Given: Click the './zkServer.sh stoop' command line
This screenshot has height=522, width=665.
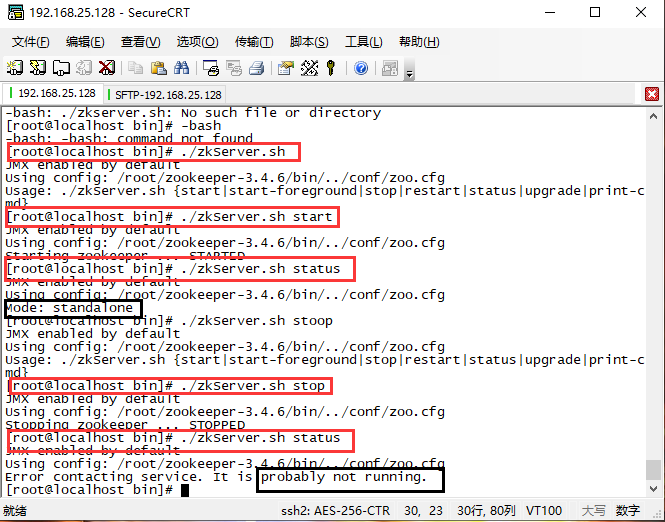Looking at the screenshot, I should coord(169,321).
